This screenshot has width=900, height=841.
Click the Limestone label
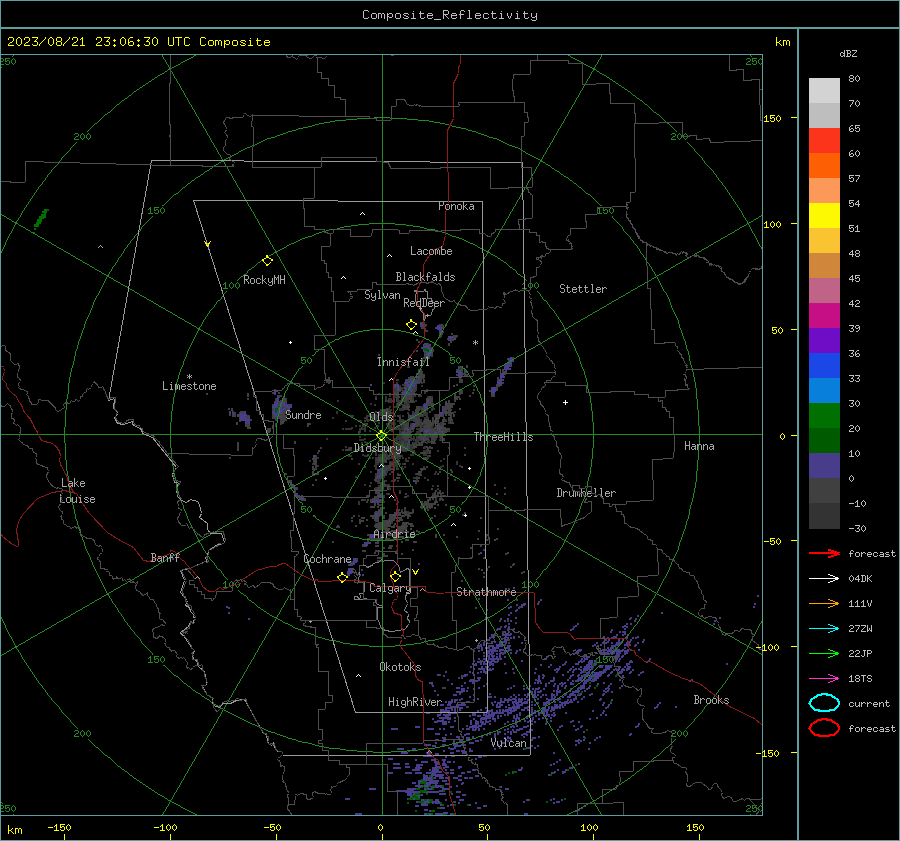tap(189, 386)
